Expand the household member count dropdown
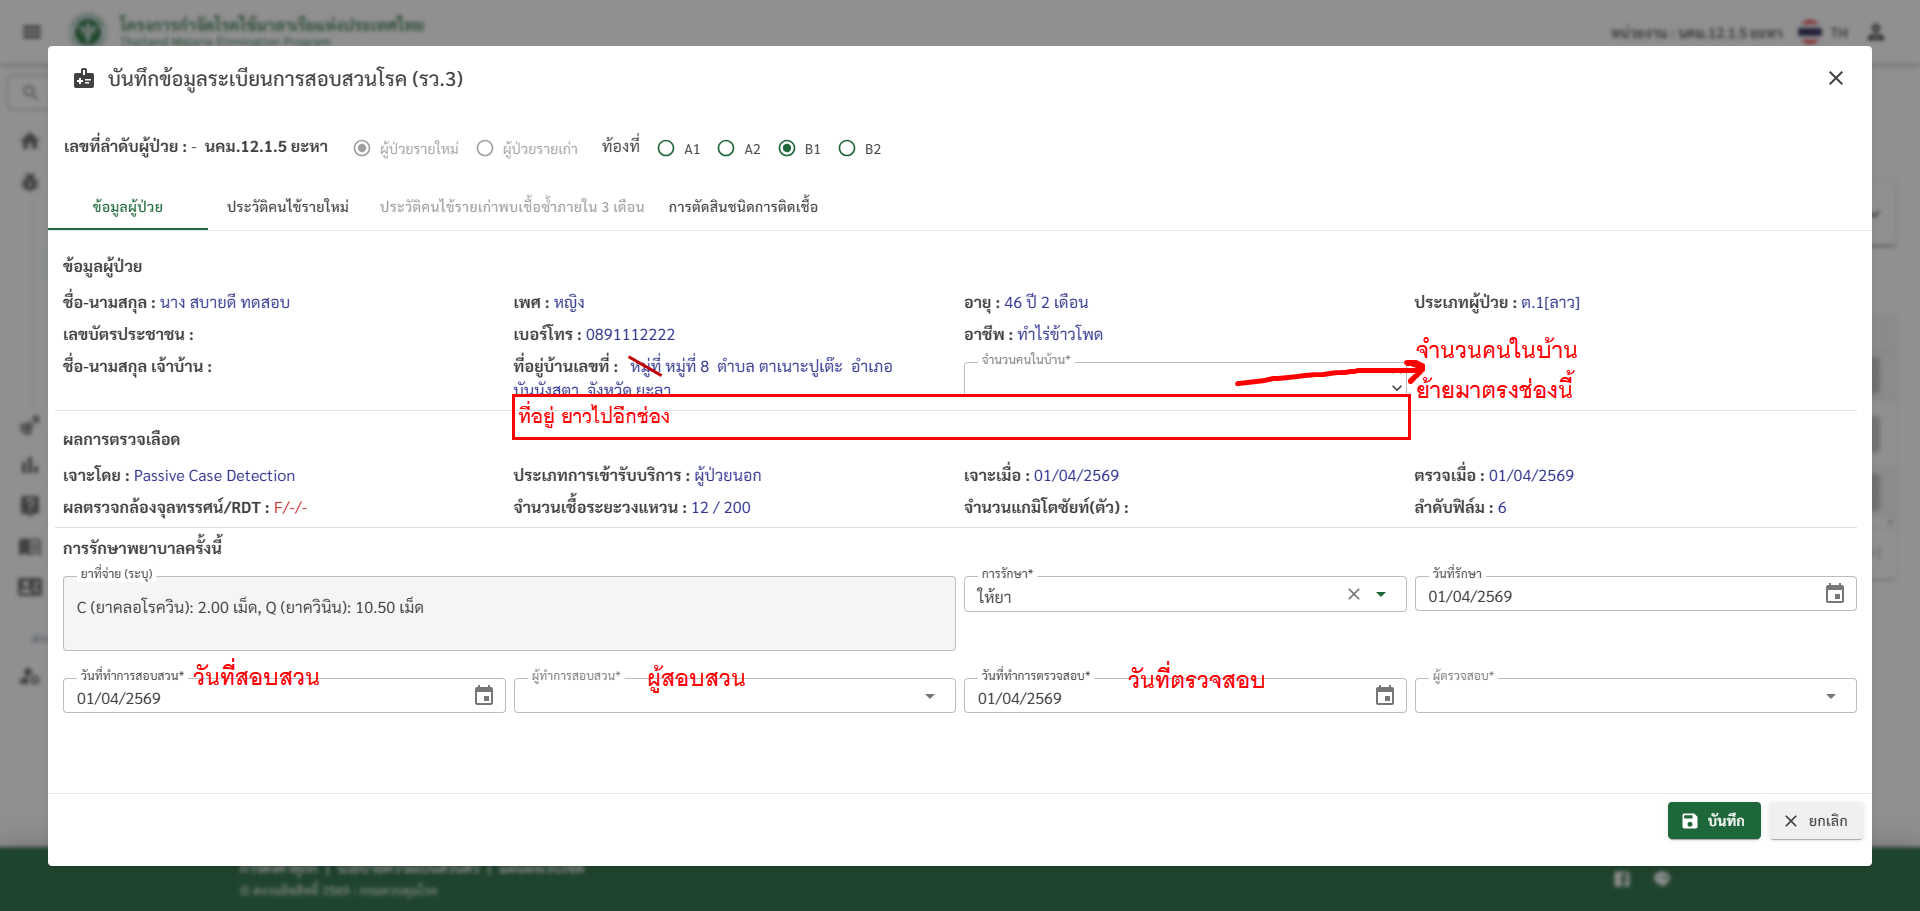Viewport: 1920px width, 911px height. 1396,388
